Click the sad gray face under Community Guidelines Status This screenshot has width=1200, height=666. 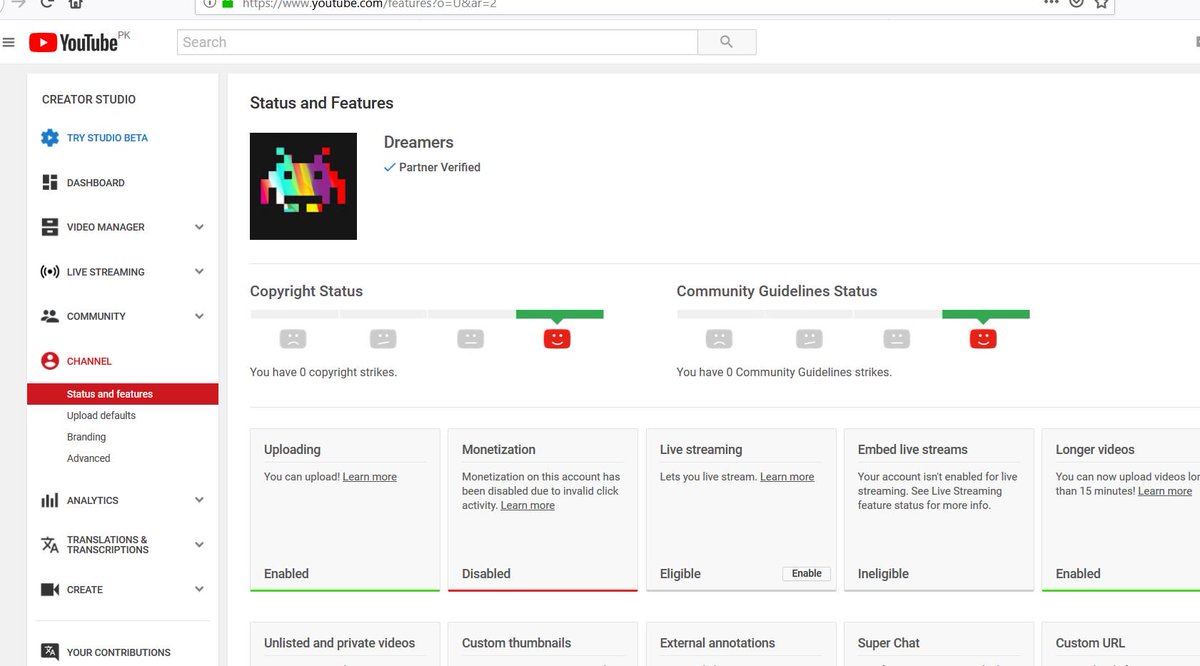[x=719, y=339]
